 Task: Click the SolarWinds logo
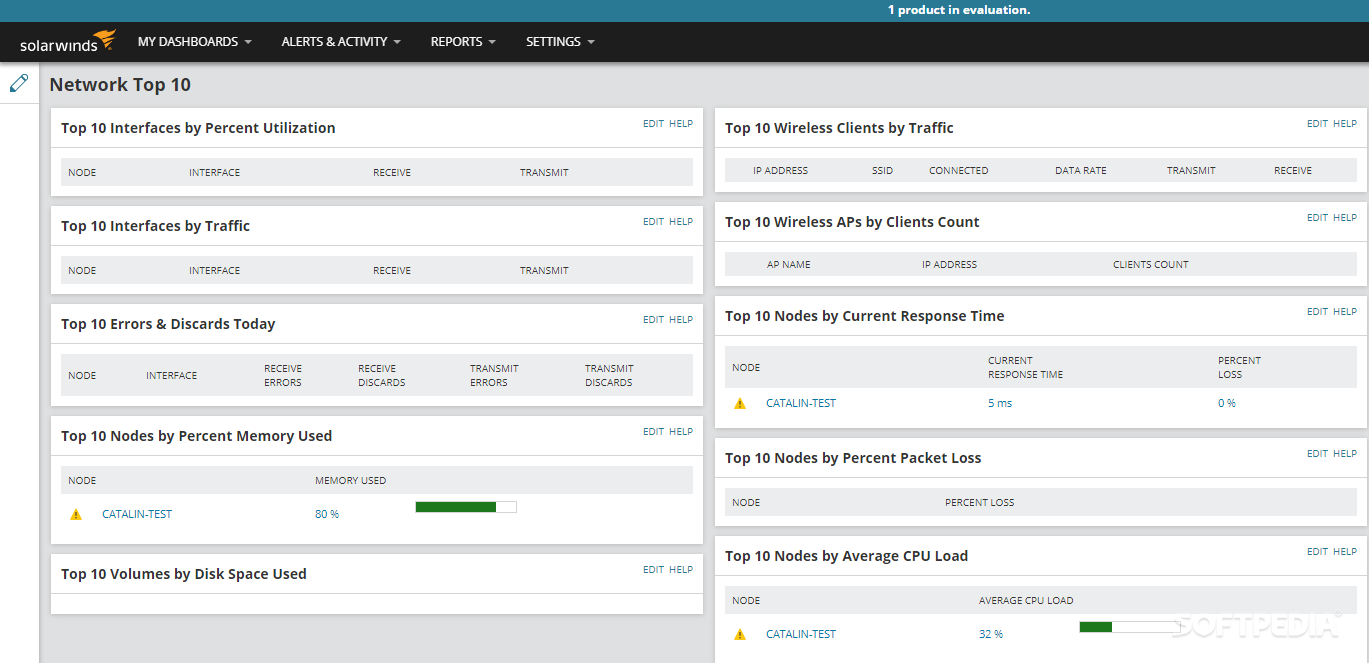pyautogui.click(x=68, y=42)
